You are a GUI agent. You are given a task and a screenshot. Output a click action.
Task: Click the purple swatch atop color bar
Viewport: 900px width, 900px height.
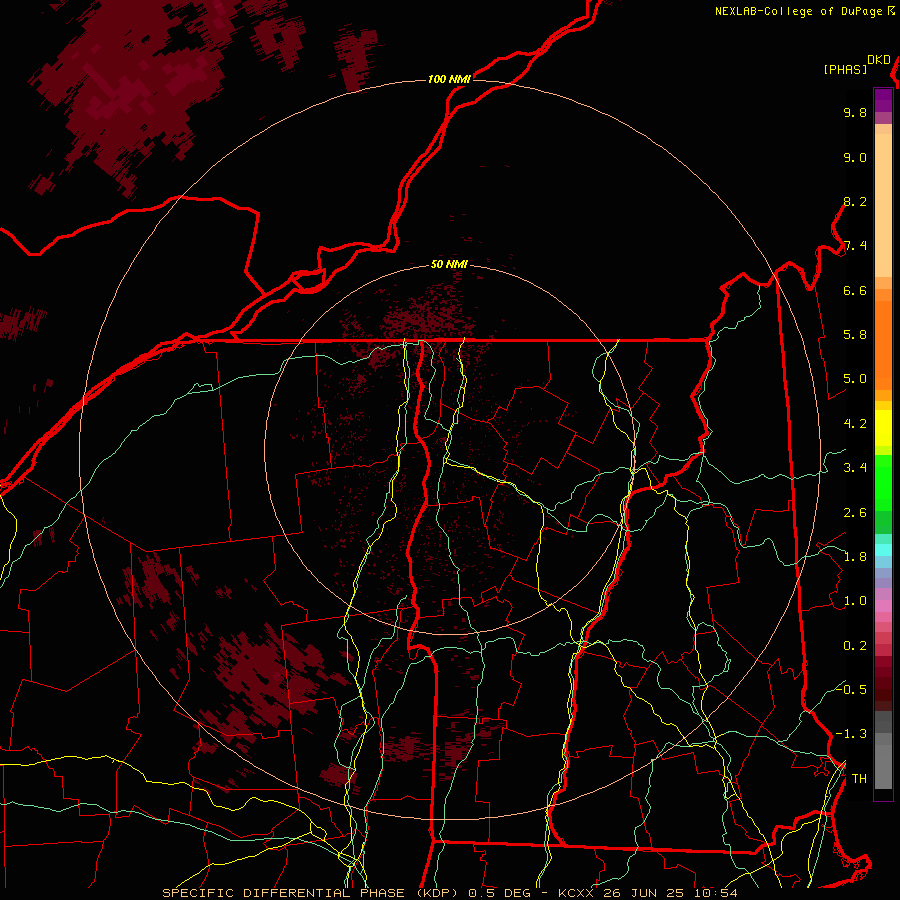(883, 100)
